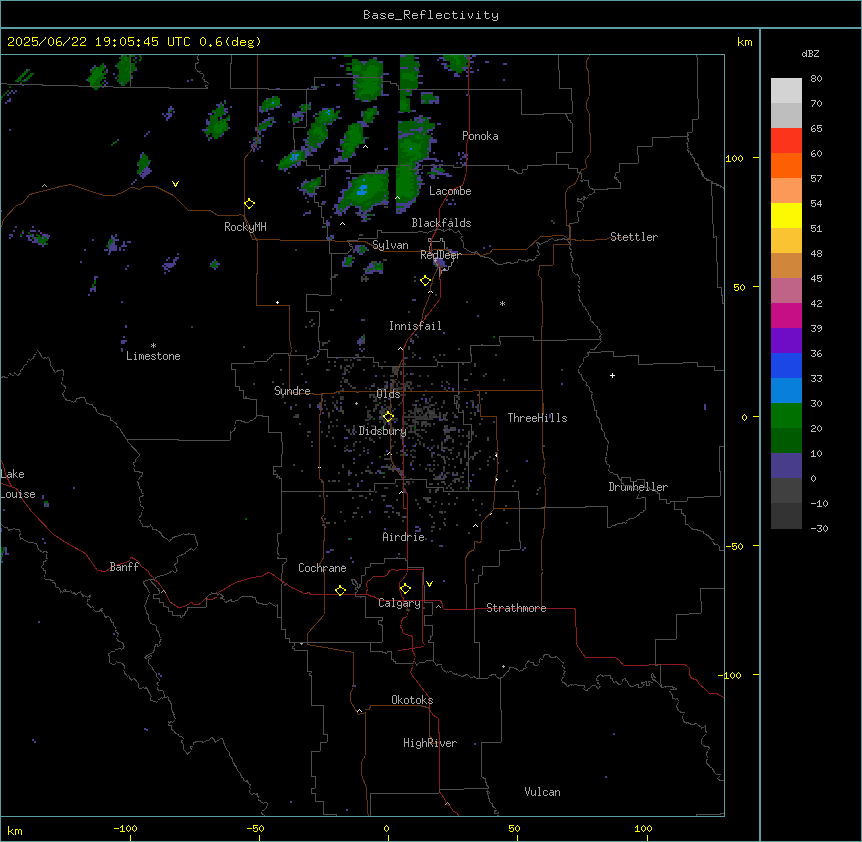Select the 30 dBZ green color swatch
Viewport: 862px width, 842px height.
click(786, 416)
